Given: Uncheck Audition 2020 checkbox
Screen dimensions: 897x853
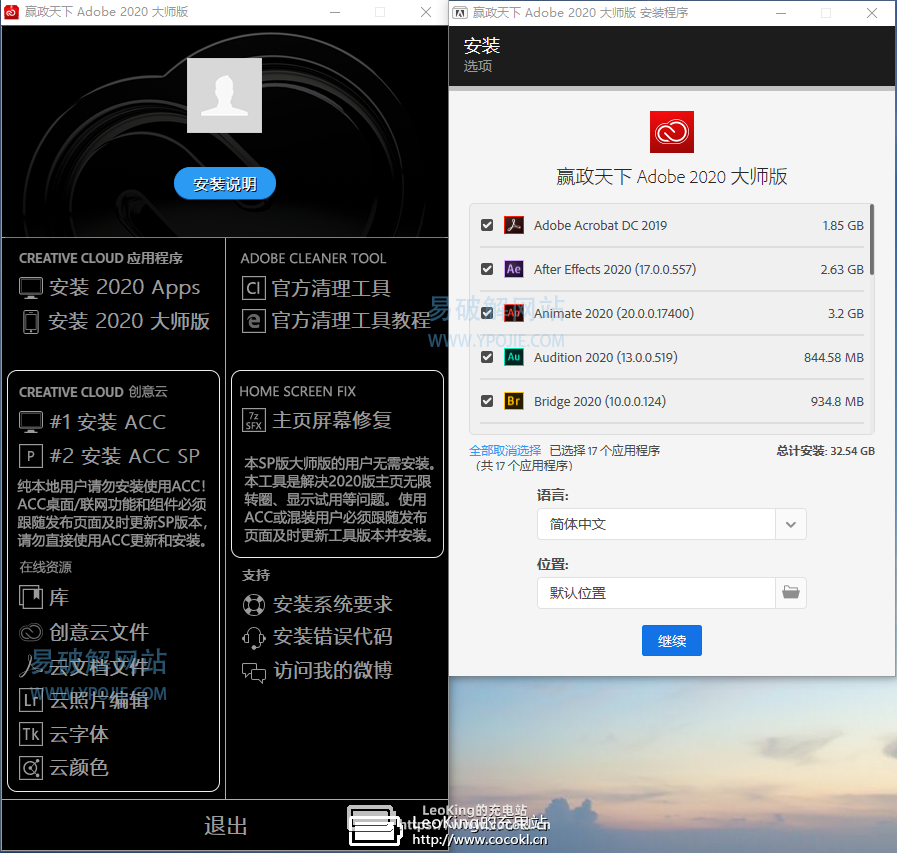Looking at the screenshot, I should tap(487, 357).
